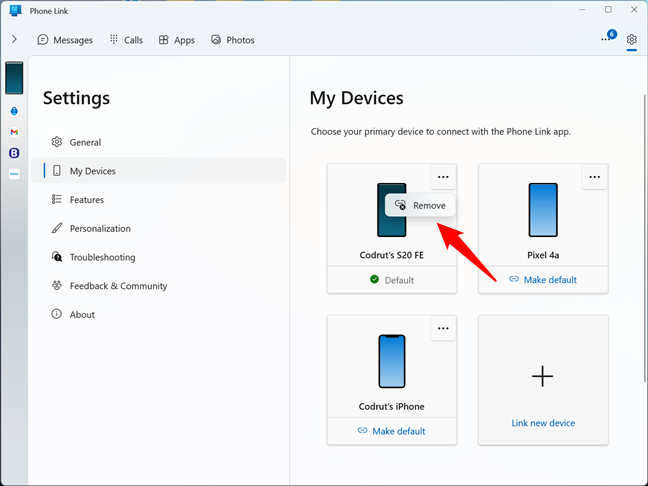Go to the Photos tab

click(x=233, y=40)
